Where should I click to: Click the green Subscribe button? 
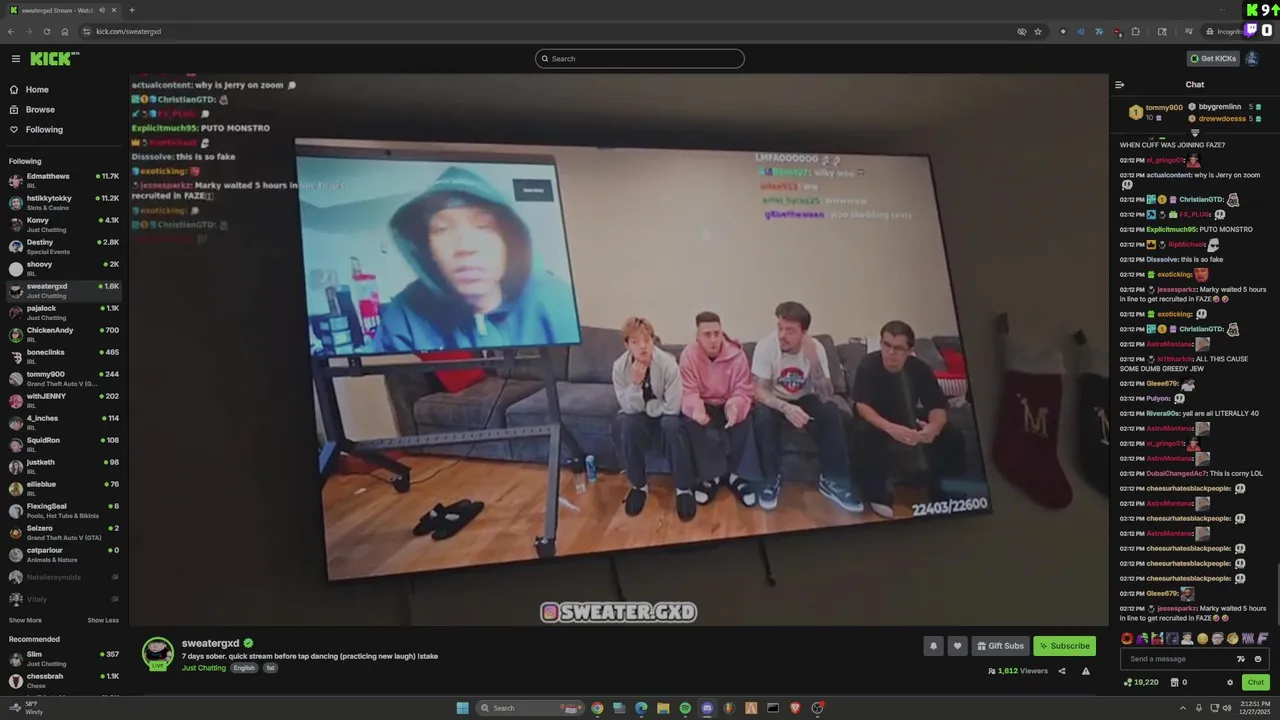pos(1064,646)
